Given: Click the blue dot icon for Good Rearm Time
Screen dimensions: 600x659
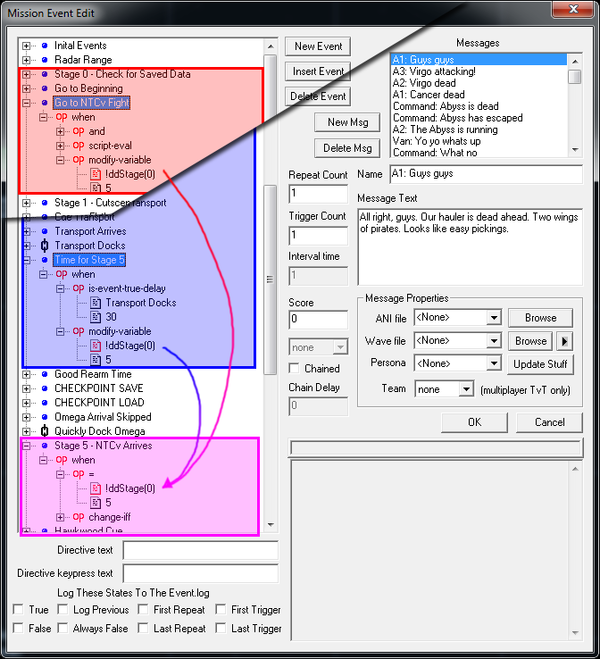Looking at the screenshot, I should (x=44, y=374).
